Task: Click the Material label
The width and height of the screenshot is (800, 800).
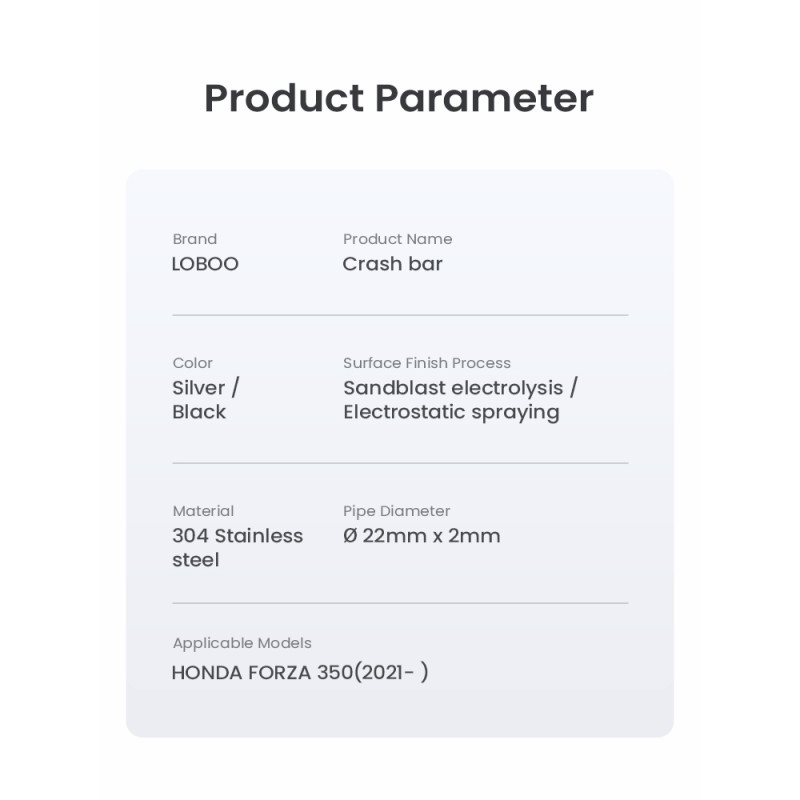Action: click(x=203, y=511)
